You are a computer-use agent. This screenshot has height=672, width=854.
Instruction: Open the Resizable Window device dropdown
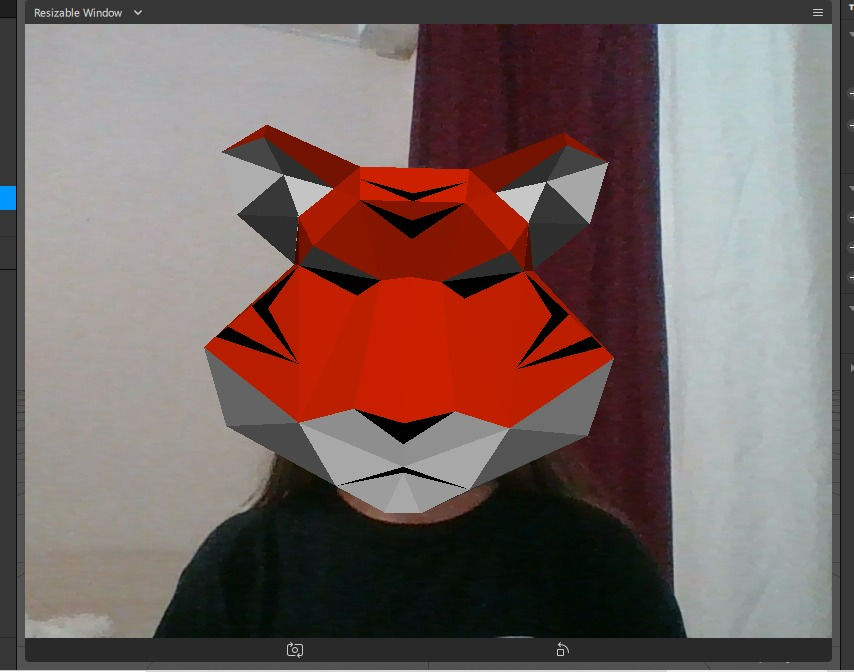88,13
